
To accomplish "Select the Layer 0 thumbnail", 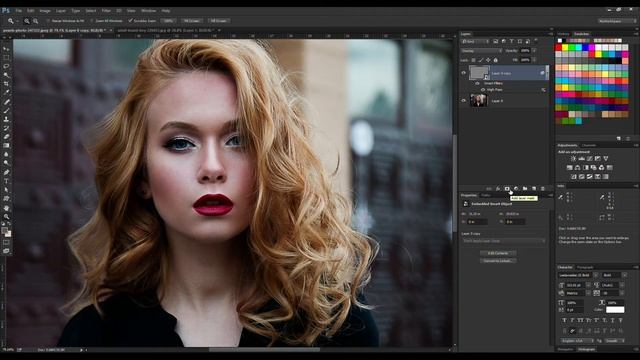I will (478, 100).
